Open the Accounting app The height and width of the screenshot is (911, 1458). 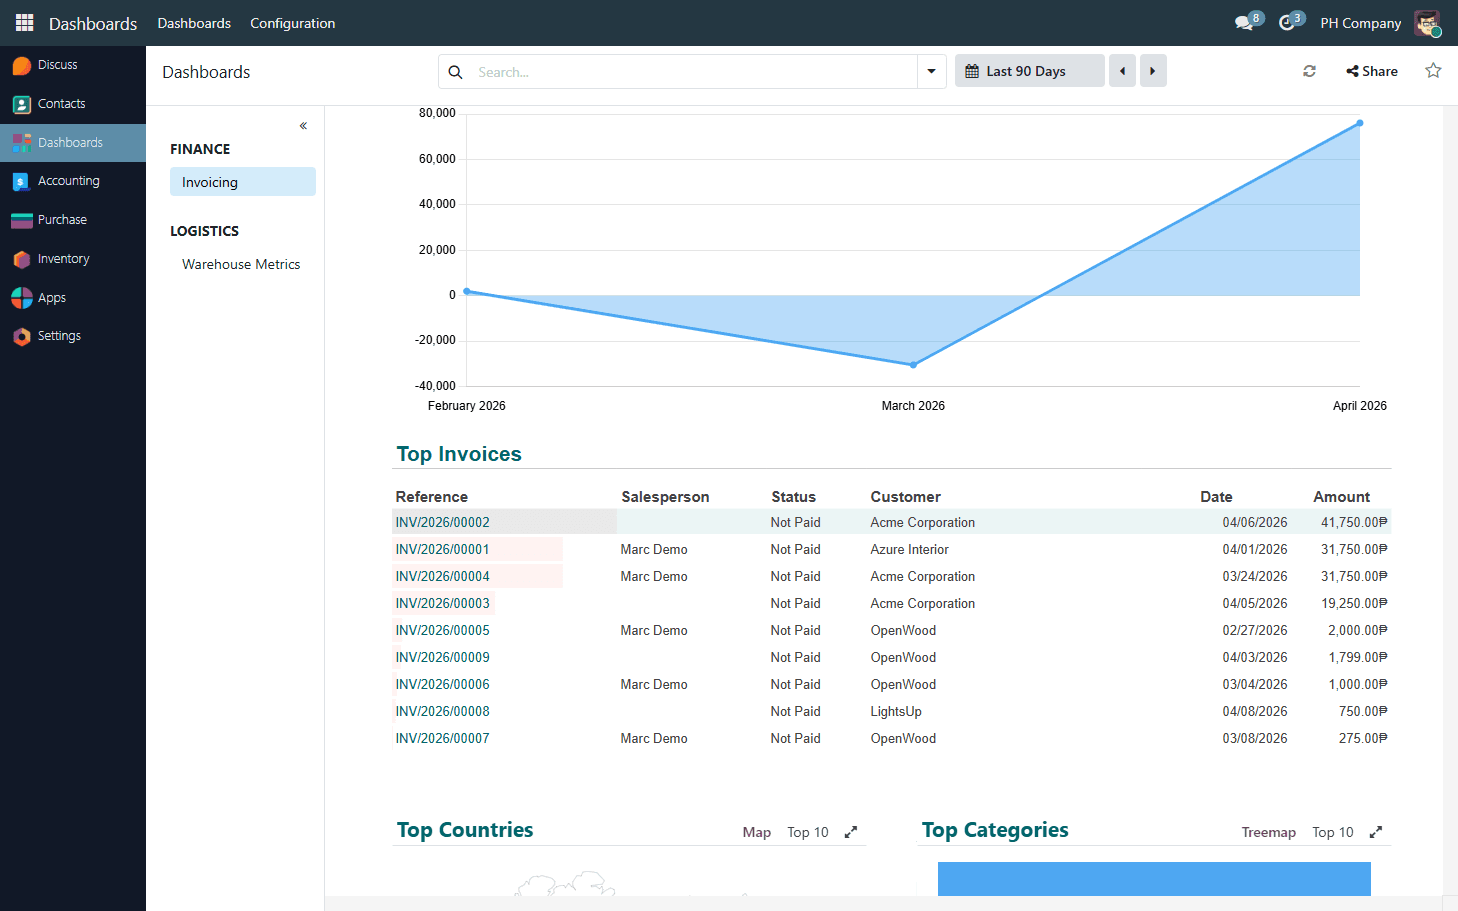pyautogui.click(x=70, y=181)
